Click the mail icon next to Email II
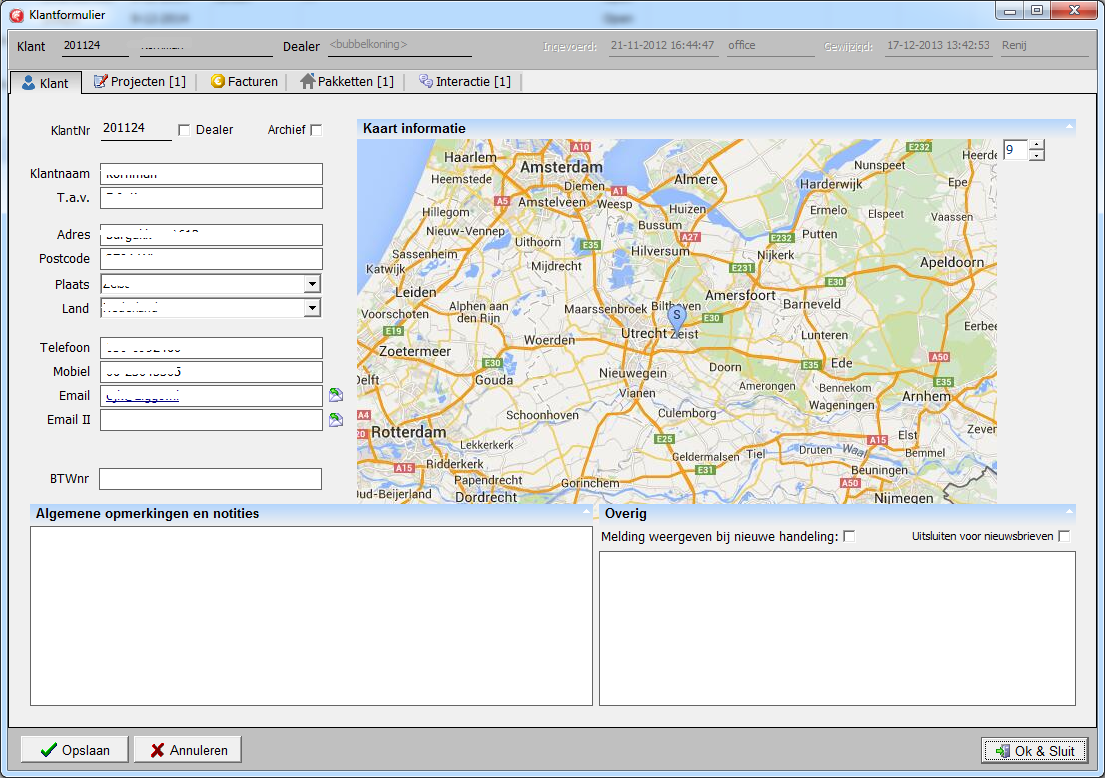This screenshot has width=1105, height=778. click(x=336, y=420)
